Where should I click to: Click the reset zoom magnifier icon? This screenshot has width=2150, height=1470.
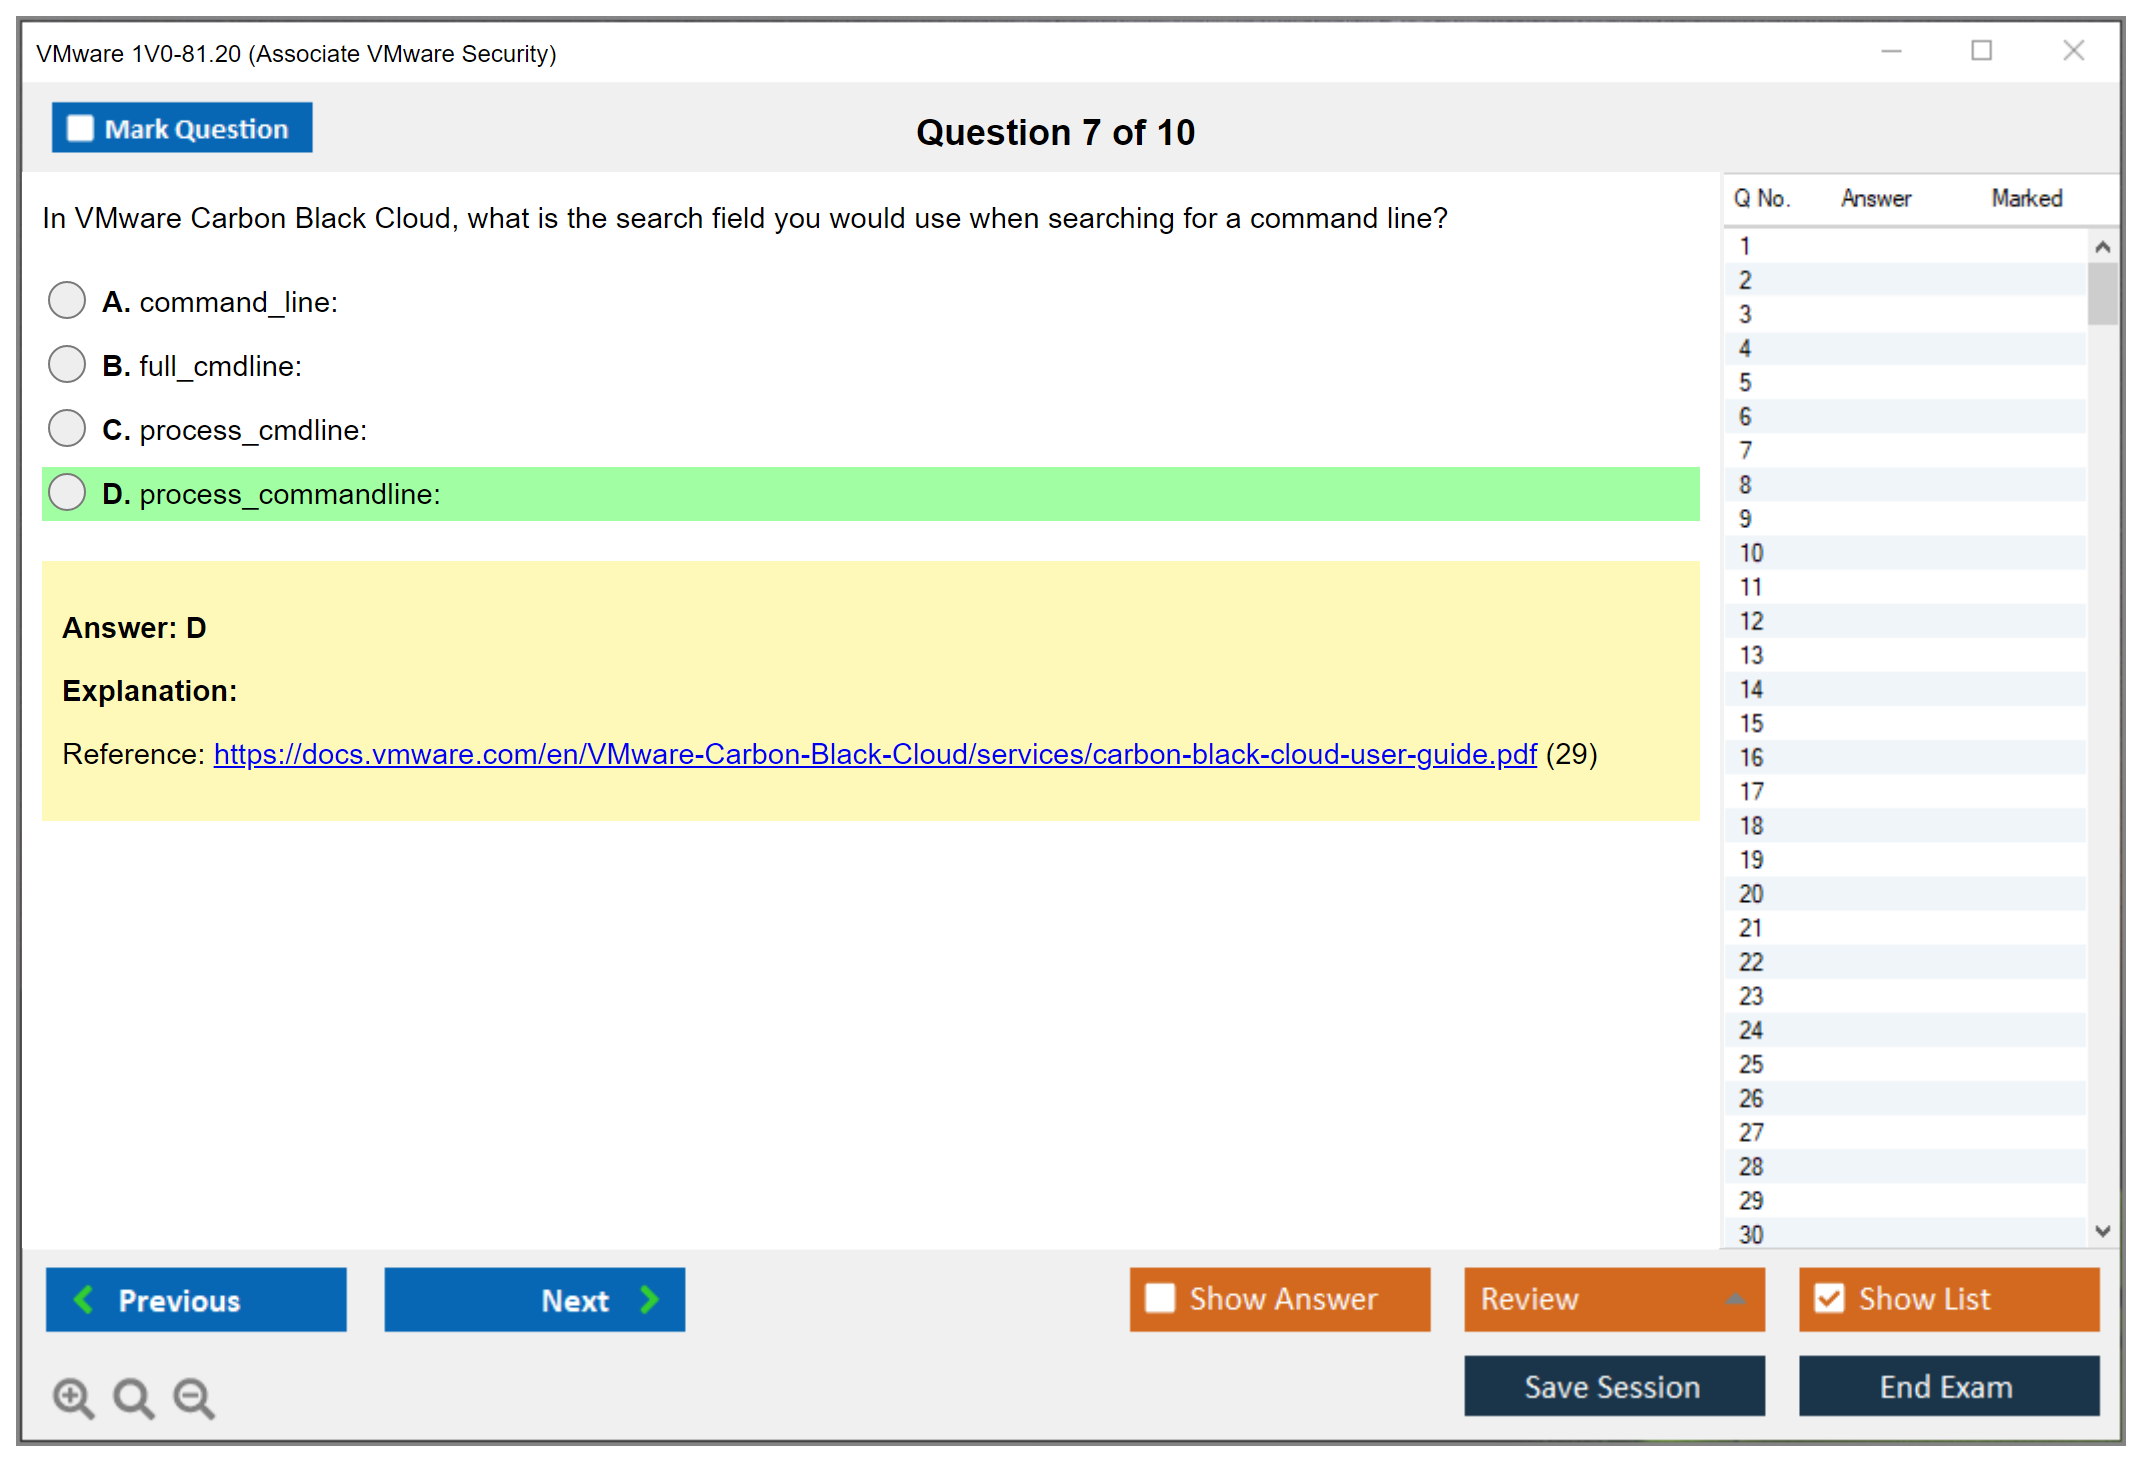133,1397
